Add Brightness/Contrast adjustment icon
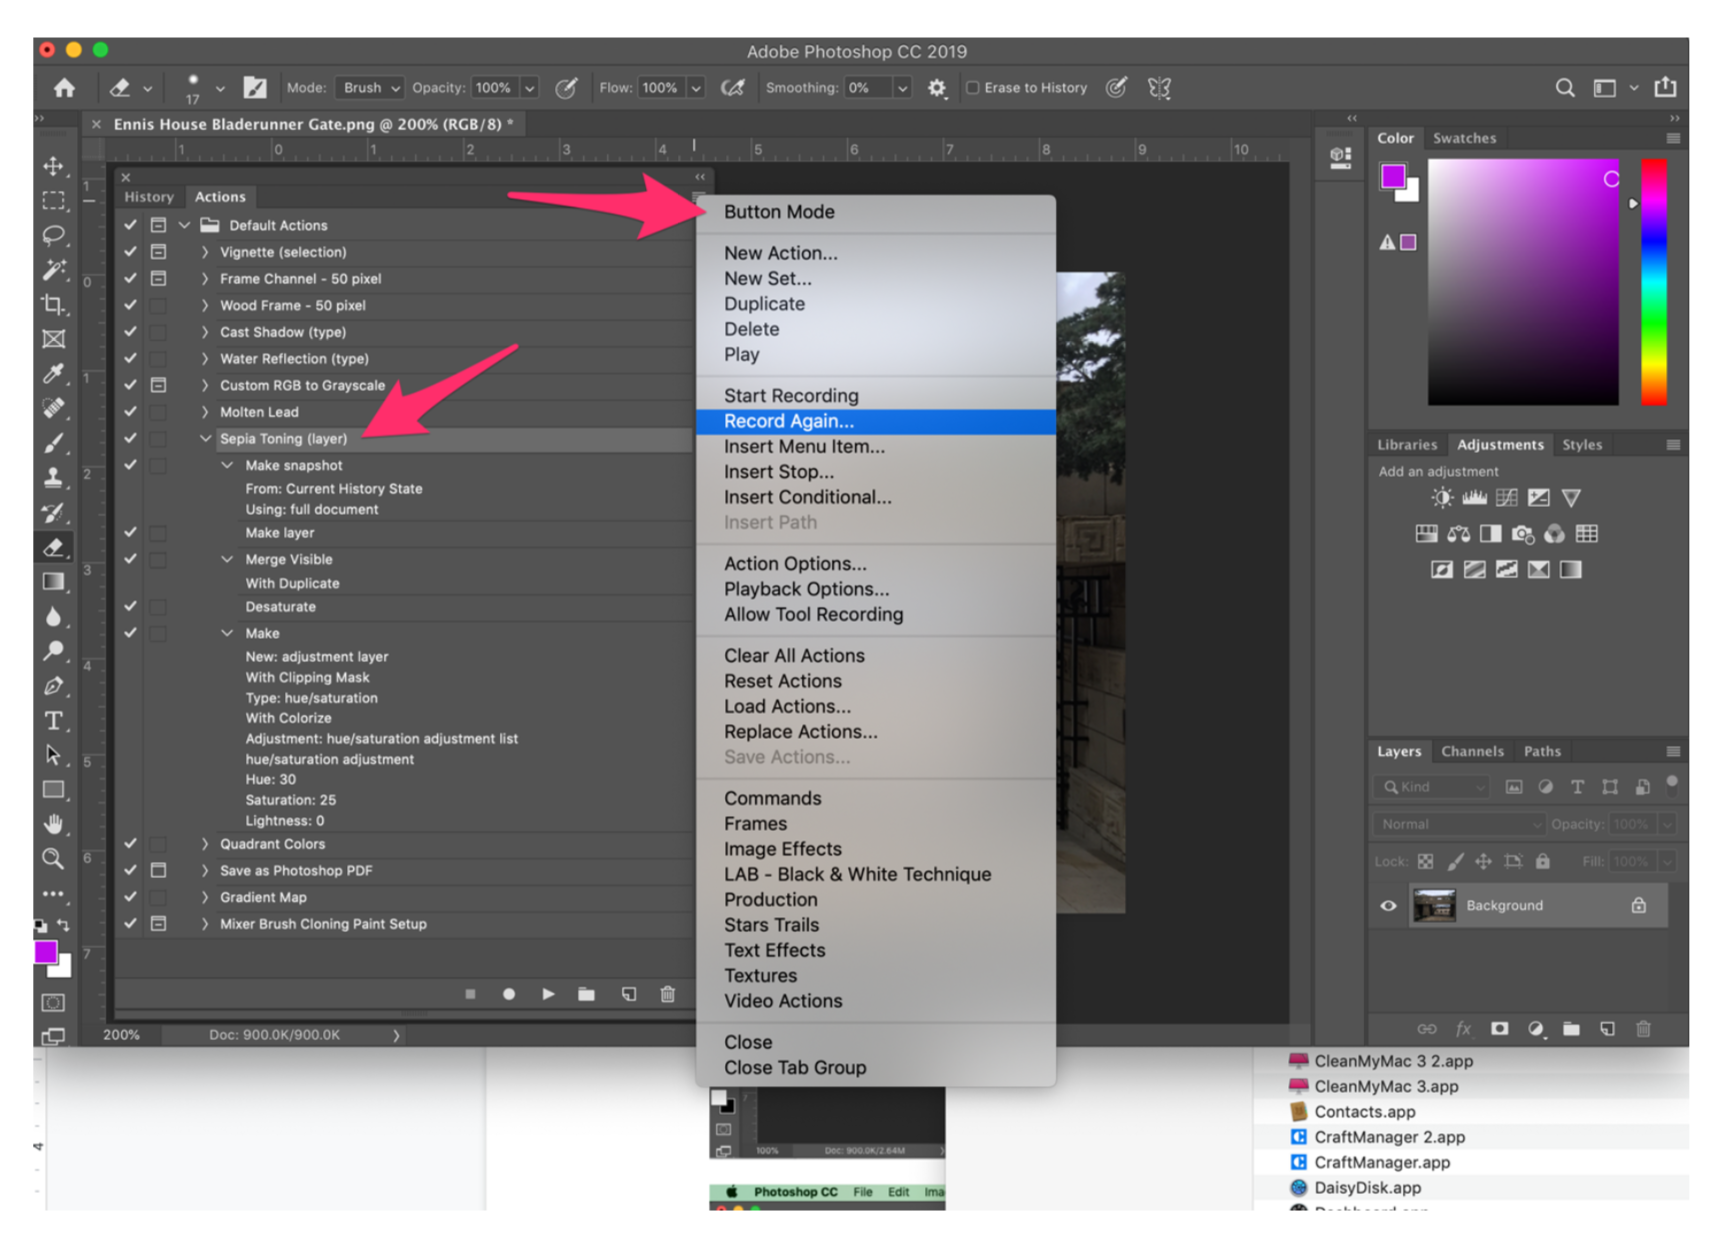Viewport: 1710px width, 1258px height. click(1442, 498)
